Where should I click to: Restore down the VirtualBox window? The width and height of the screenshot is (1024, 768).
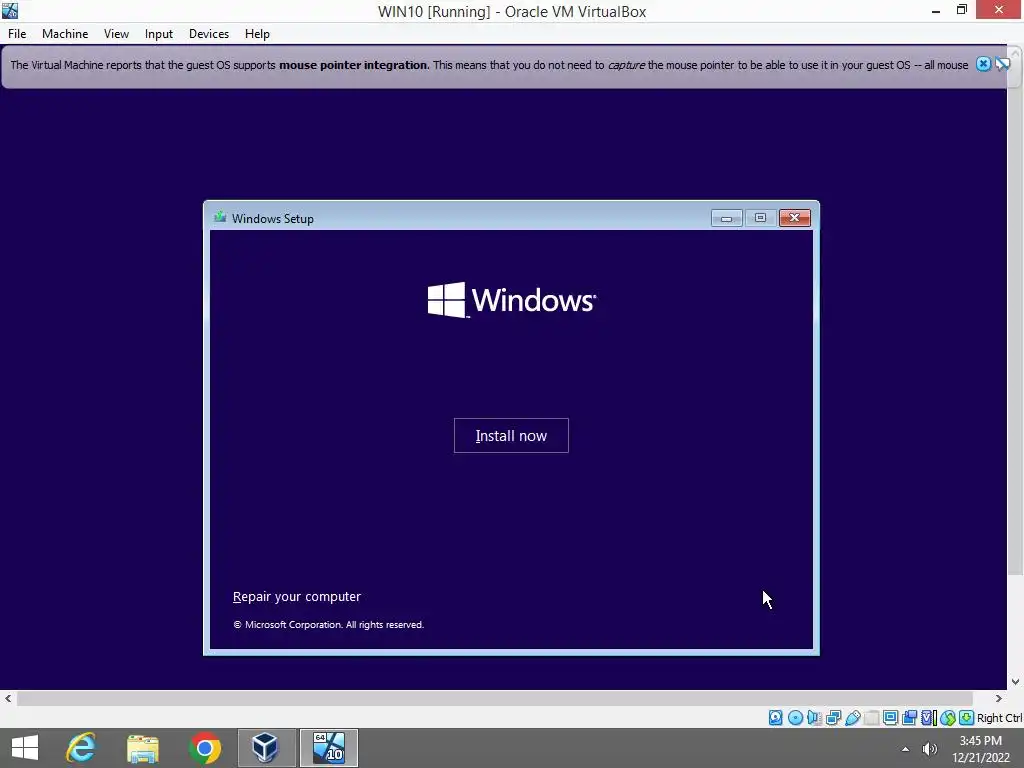tap(961, 10)
